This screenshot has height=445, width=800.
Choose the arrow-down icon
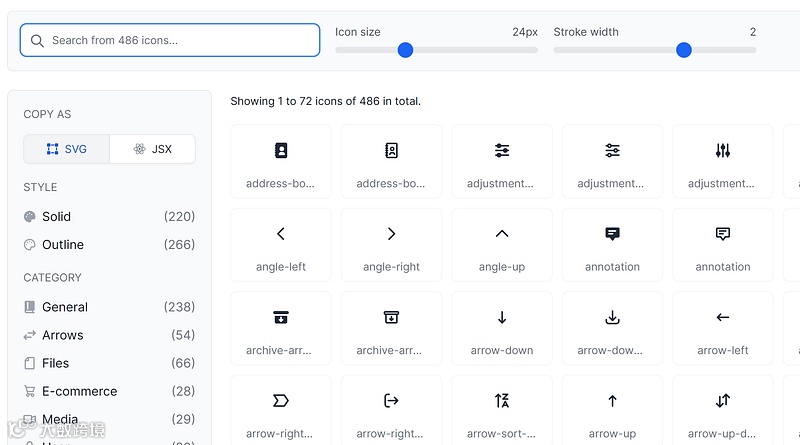click(502, 327)
